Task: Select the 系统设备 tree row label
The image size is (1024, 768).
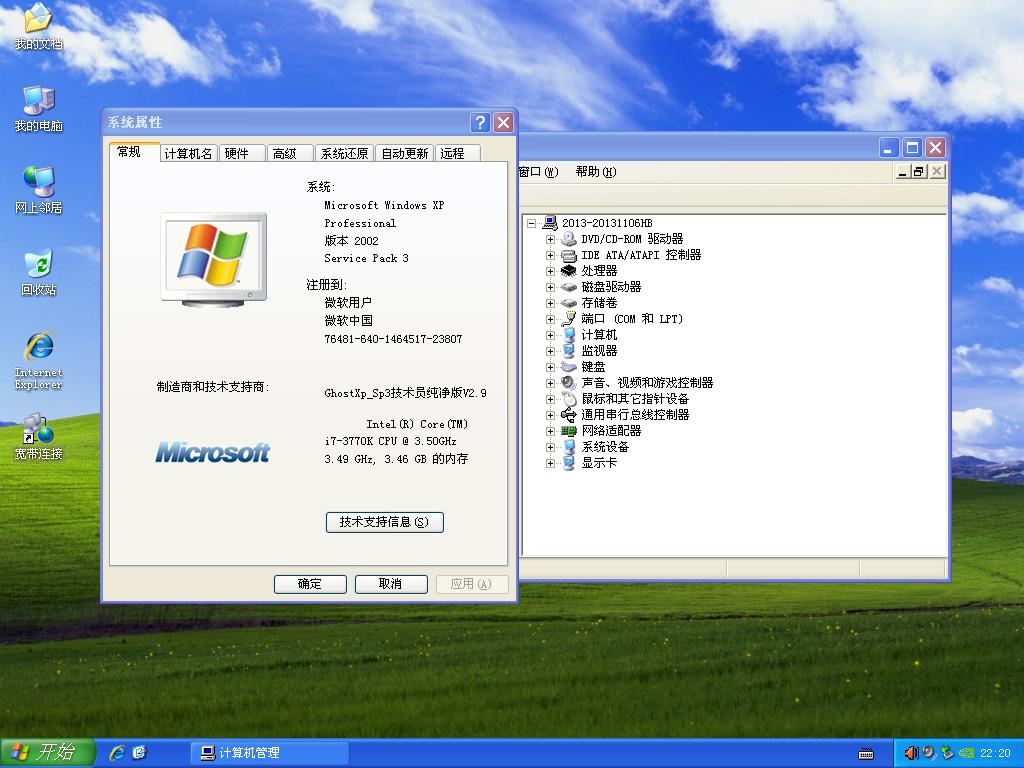Action: coord(605,447)
